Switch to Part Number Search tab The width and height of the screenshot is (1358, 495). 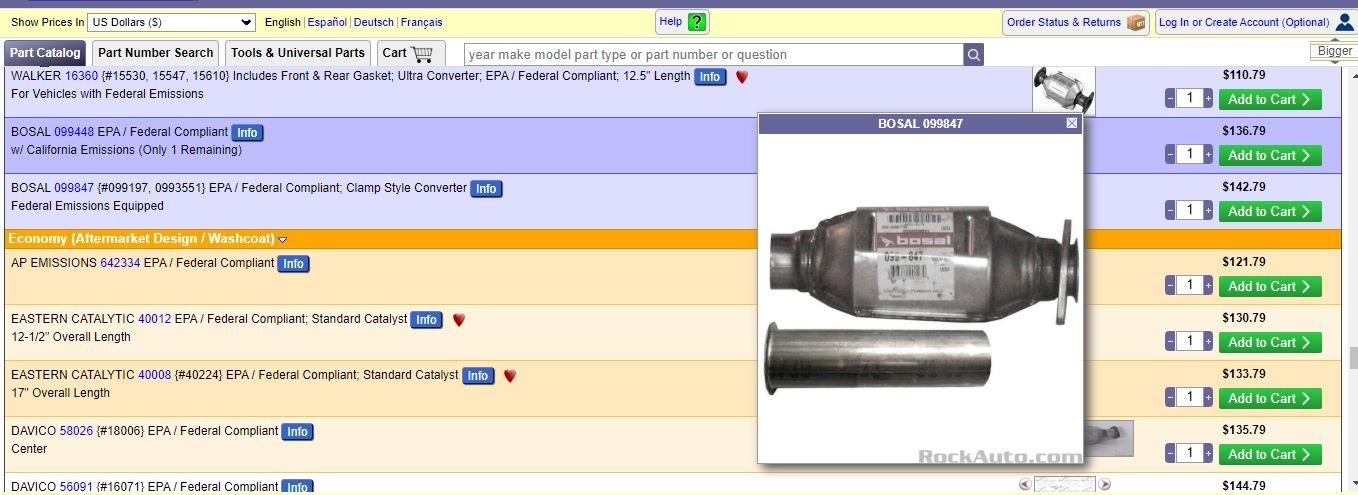(x=155, y=53)
